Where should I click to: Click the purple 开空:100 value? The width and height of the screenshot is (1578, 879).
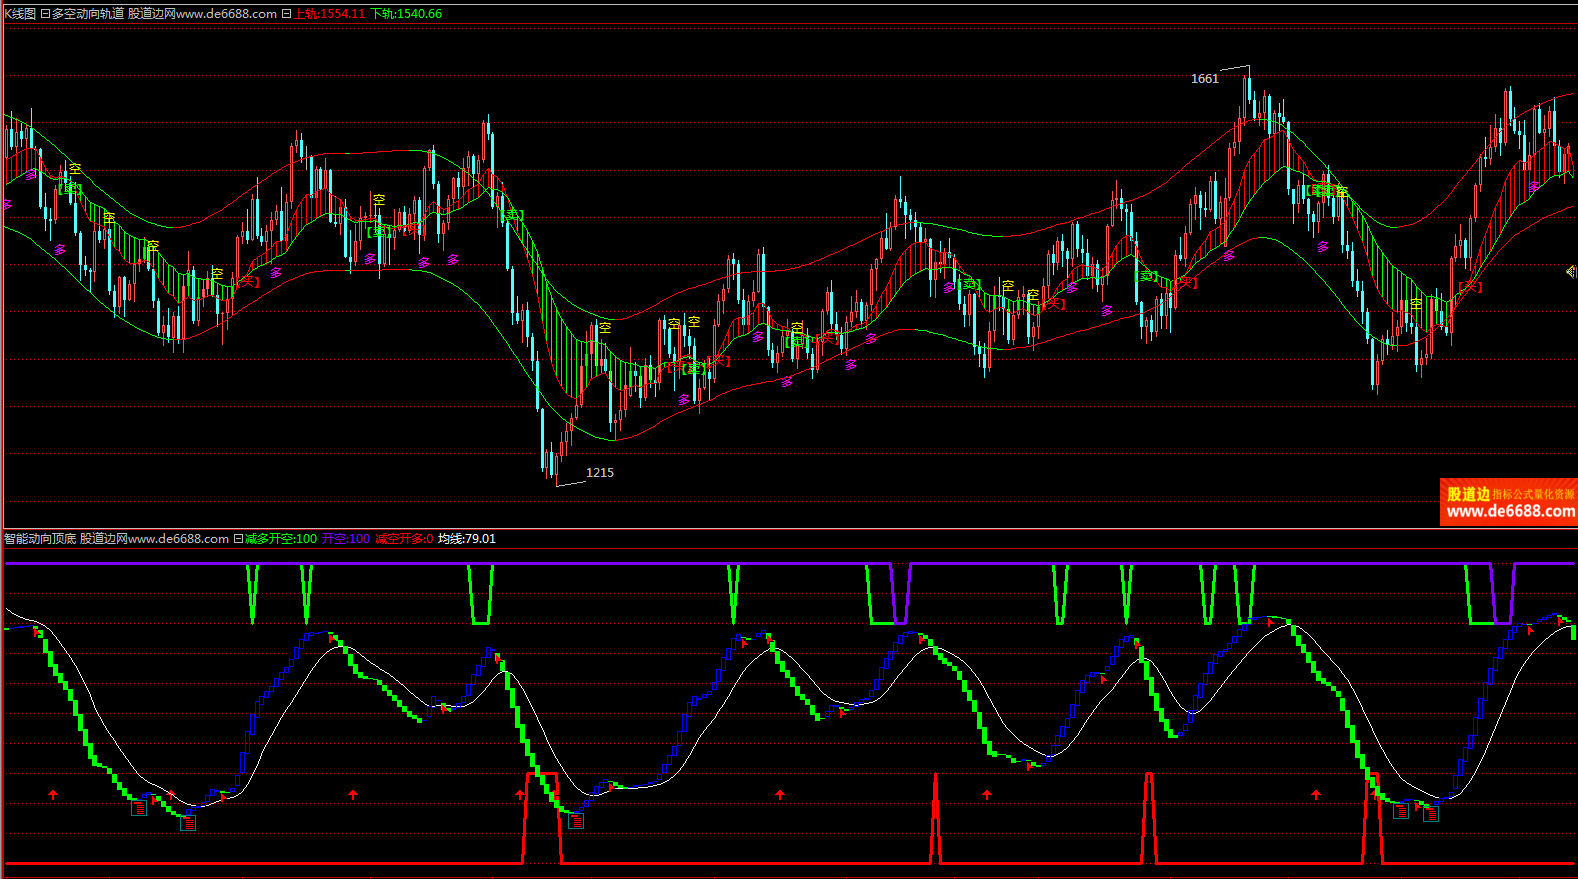tap(346, 539)
